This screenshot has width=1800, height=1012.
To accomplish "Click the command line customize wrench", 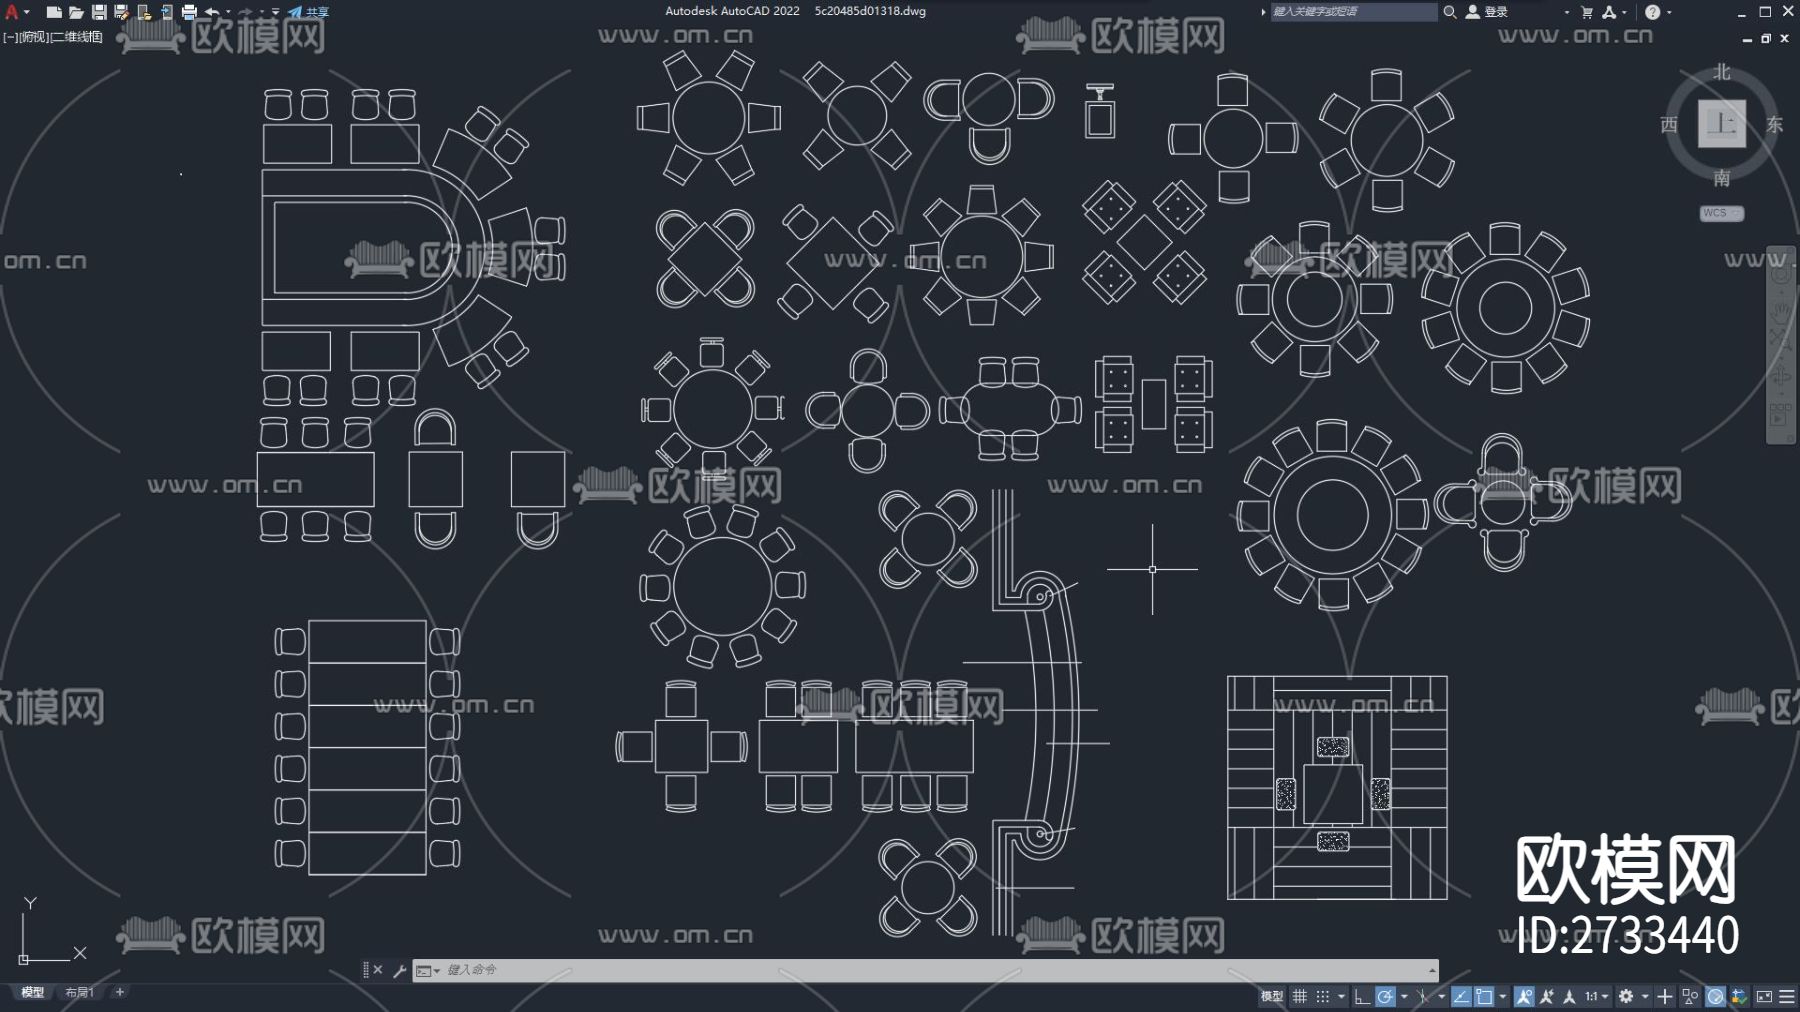I will point(400,970).
